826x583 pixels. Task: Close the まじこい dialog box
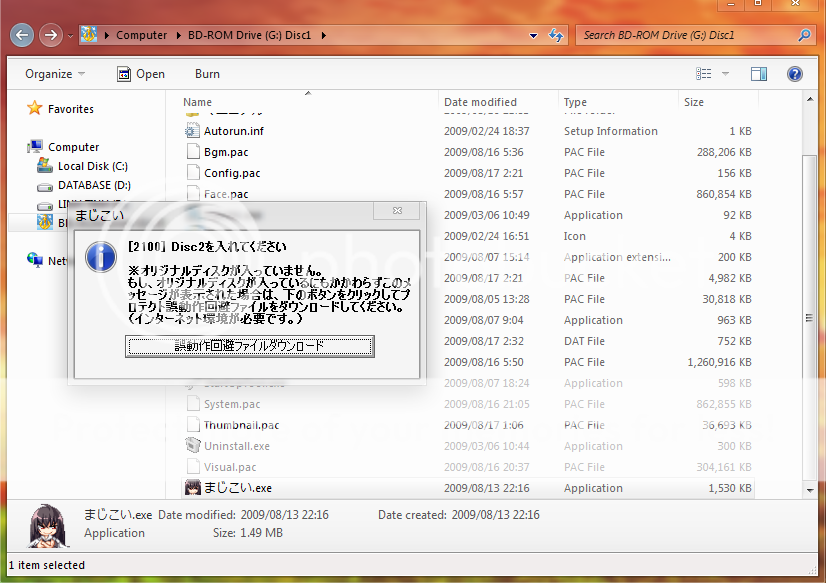[397, 211]
